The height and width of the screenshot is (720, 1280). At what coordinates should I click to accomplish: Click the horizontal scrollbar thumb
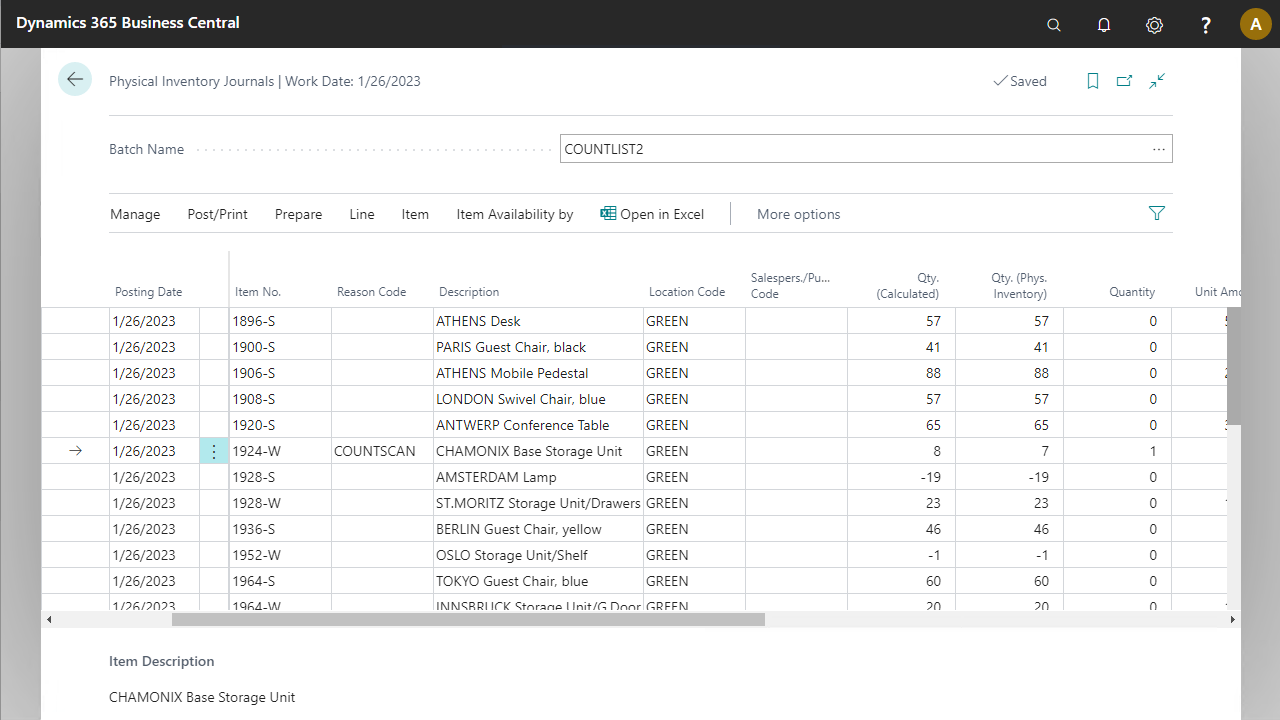(468, 620)
